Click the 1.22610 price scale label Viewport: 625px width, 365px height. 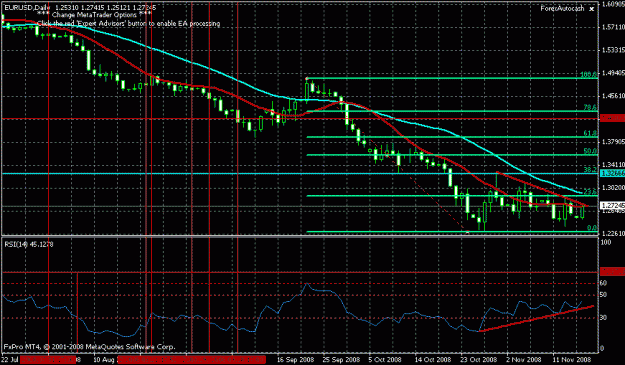coord(613,234)
